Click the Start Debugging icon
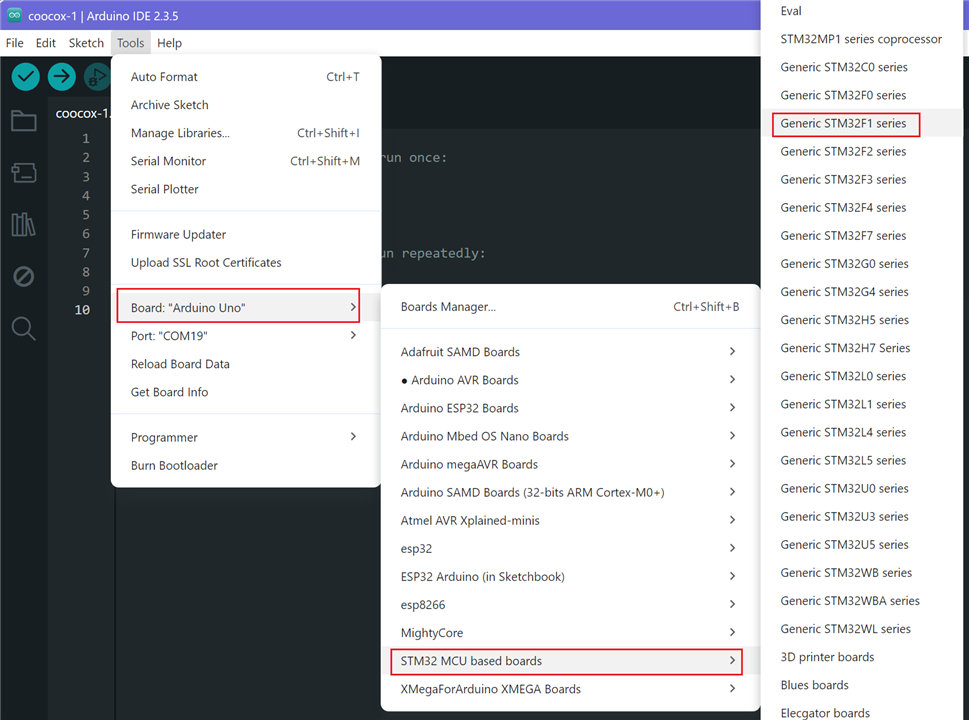 click(97, 77)
